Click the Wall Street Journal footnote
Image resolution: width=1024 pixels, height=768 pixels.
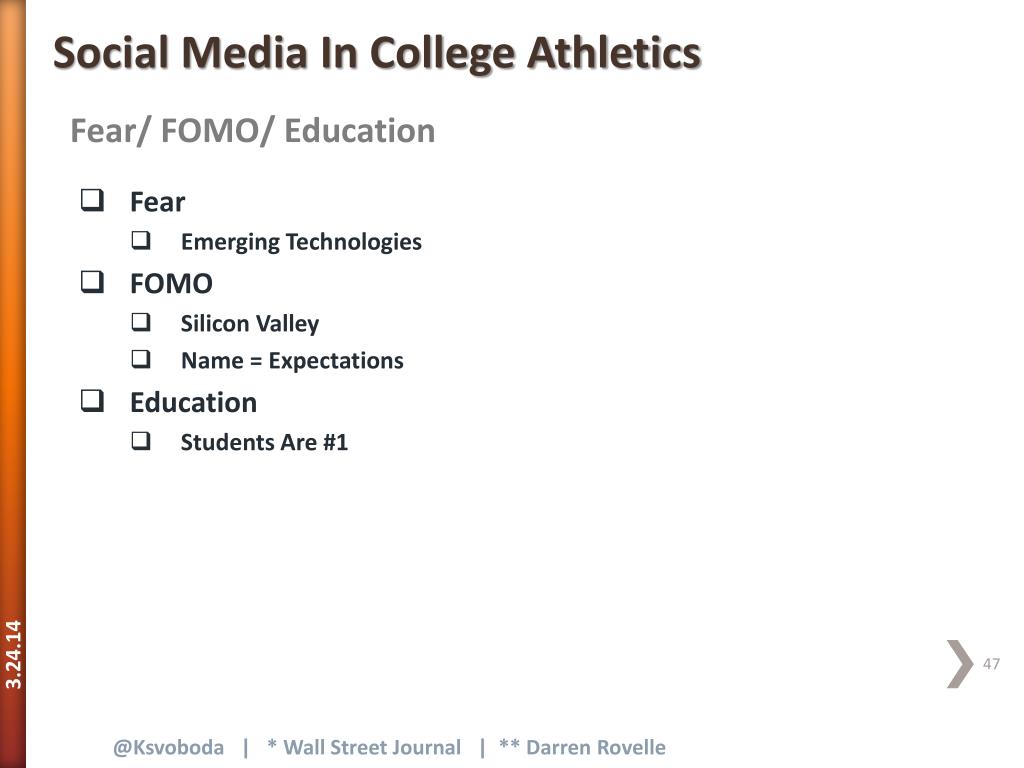click(x=364, y=747)
